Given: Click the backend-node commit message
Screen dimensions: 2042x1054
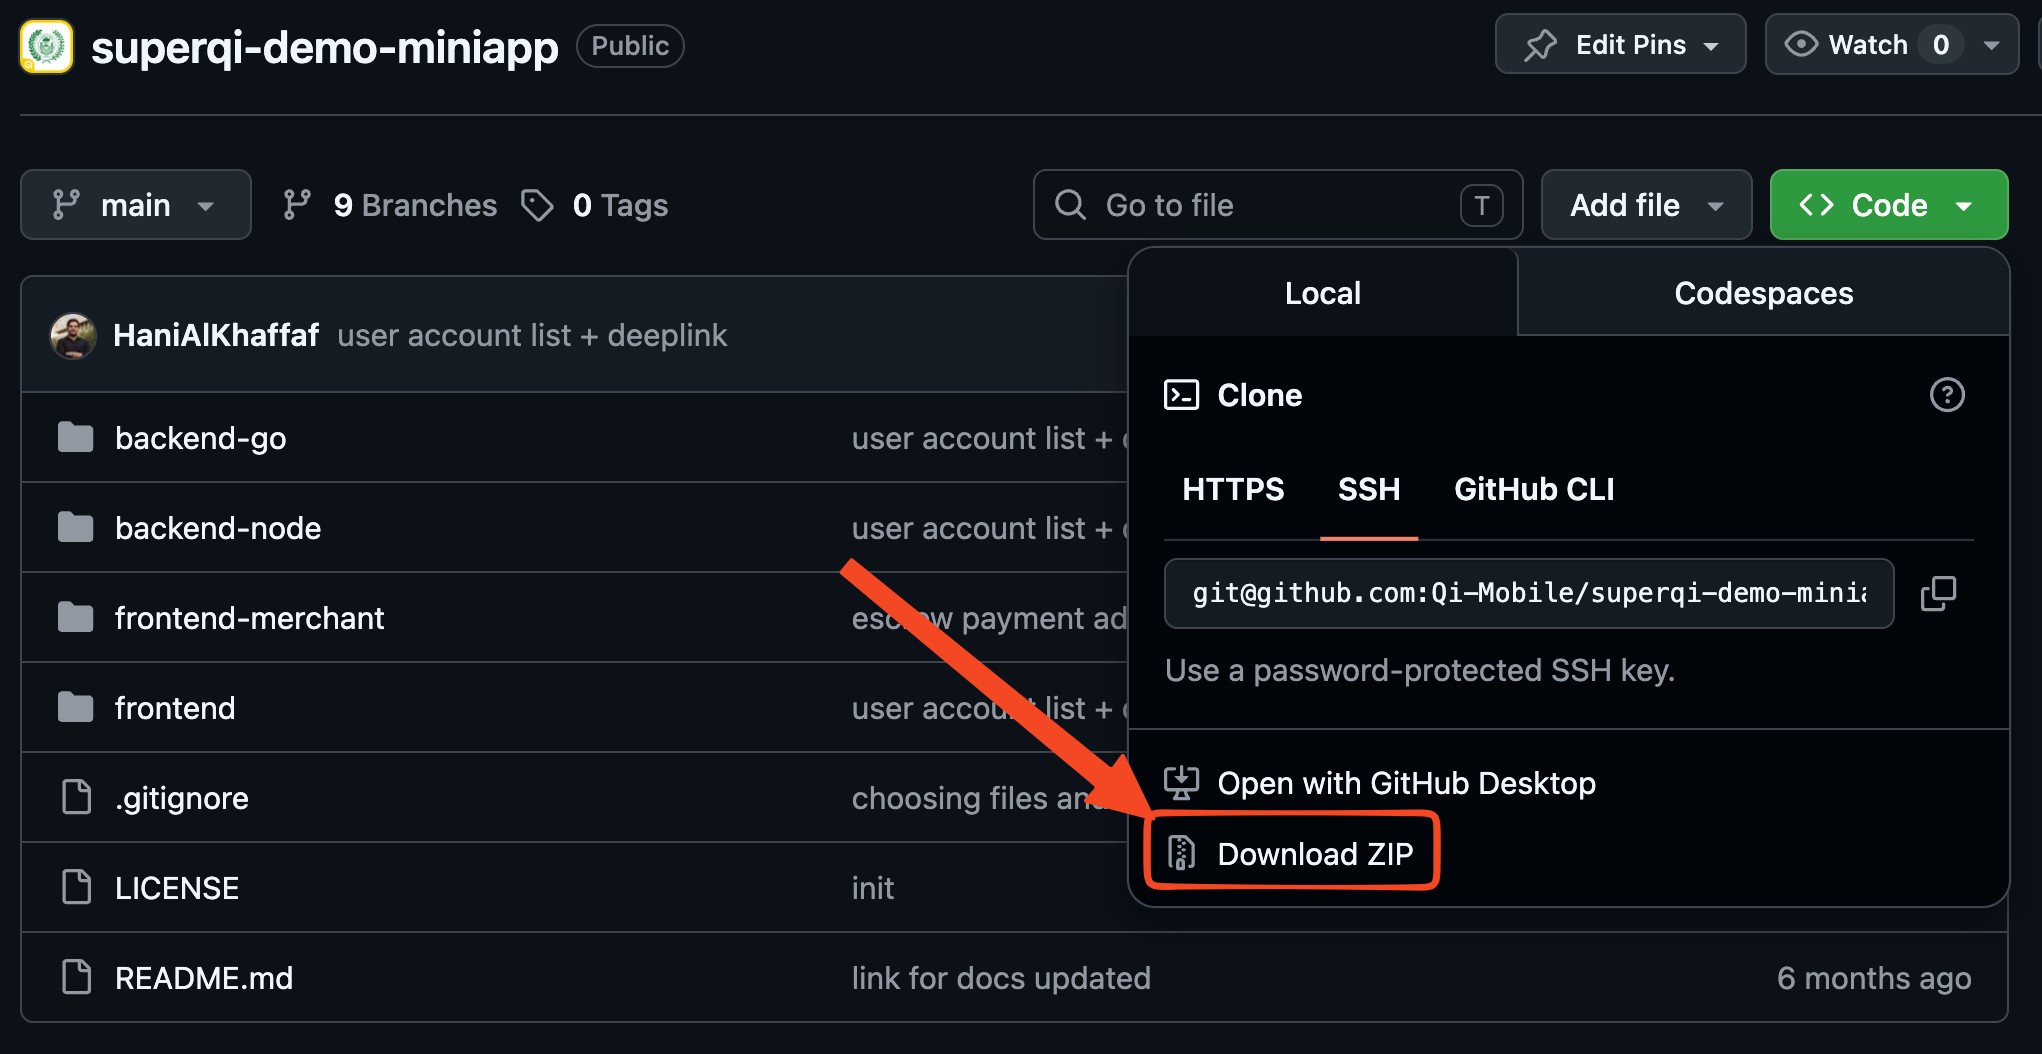Looking at the screenshot, I should click(990, 528).
